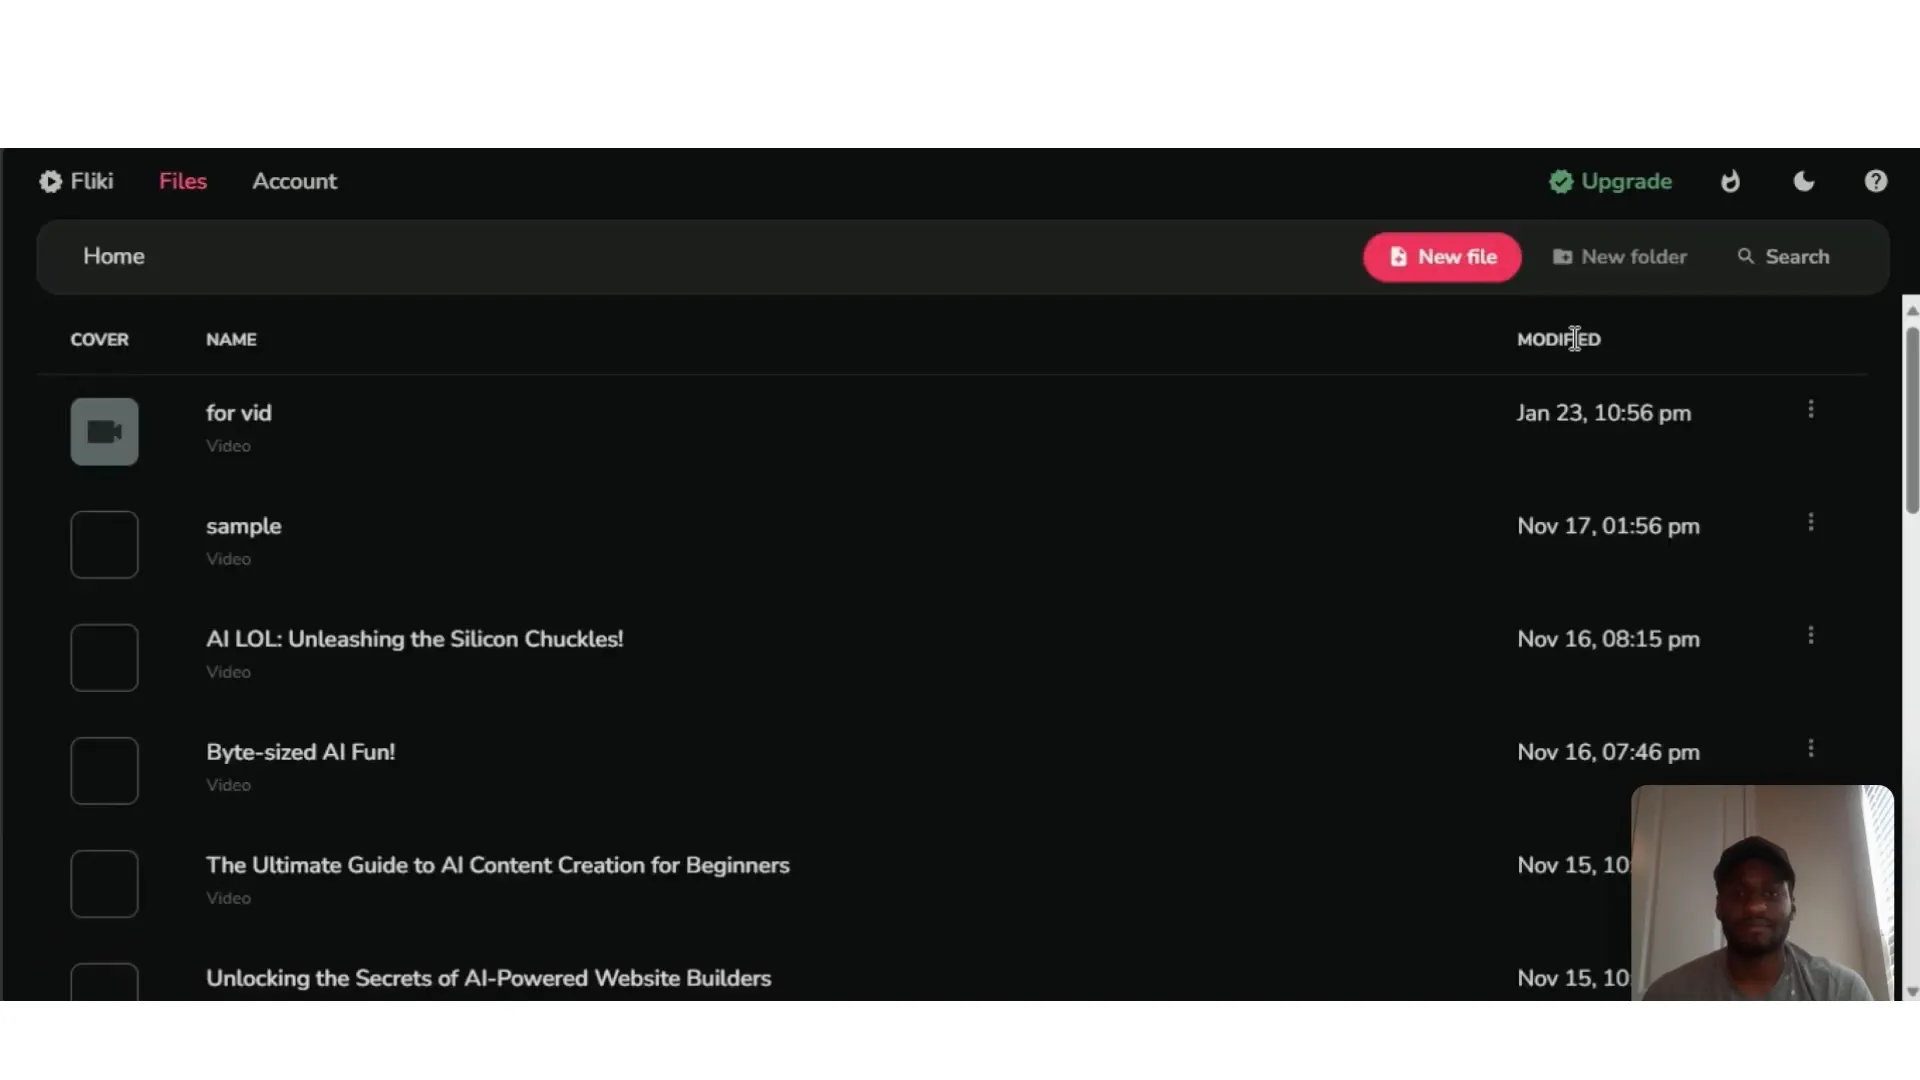Open the Search option
Image resolution: width=1920 pixels, height=1080 pixels.
[x=1783, y=257]
